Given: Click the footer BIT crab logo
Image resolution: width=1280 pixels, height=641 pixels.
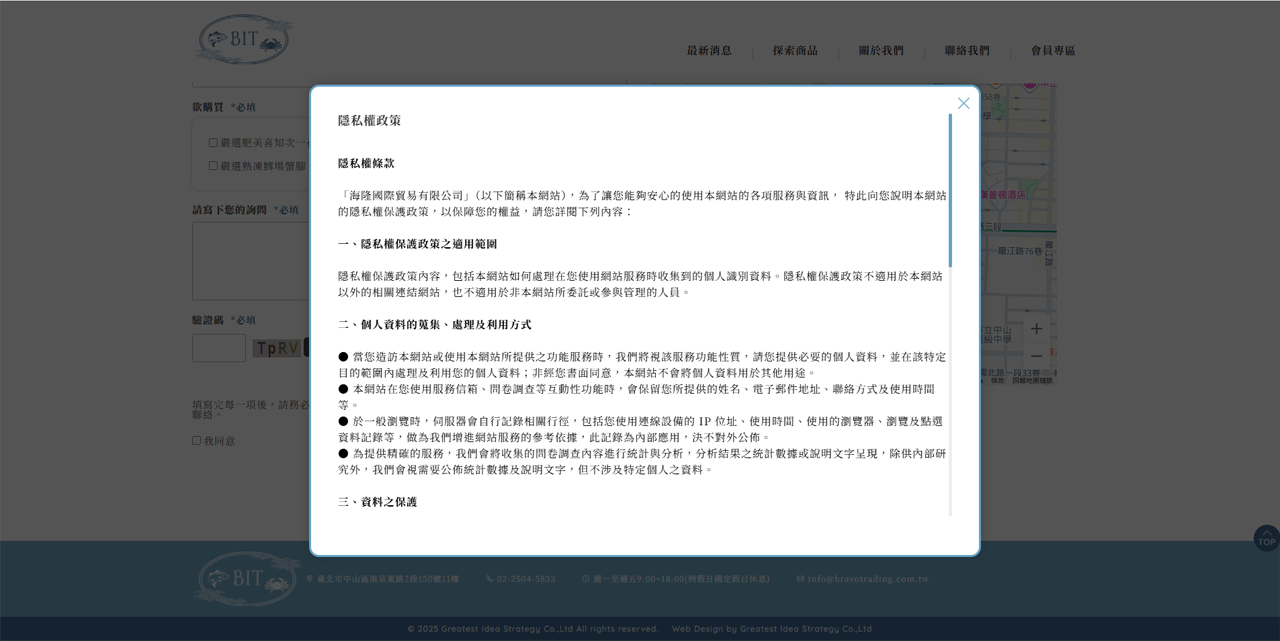Looking at the screenshot, I should (x=246, y=579).
